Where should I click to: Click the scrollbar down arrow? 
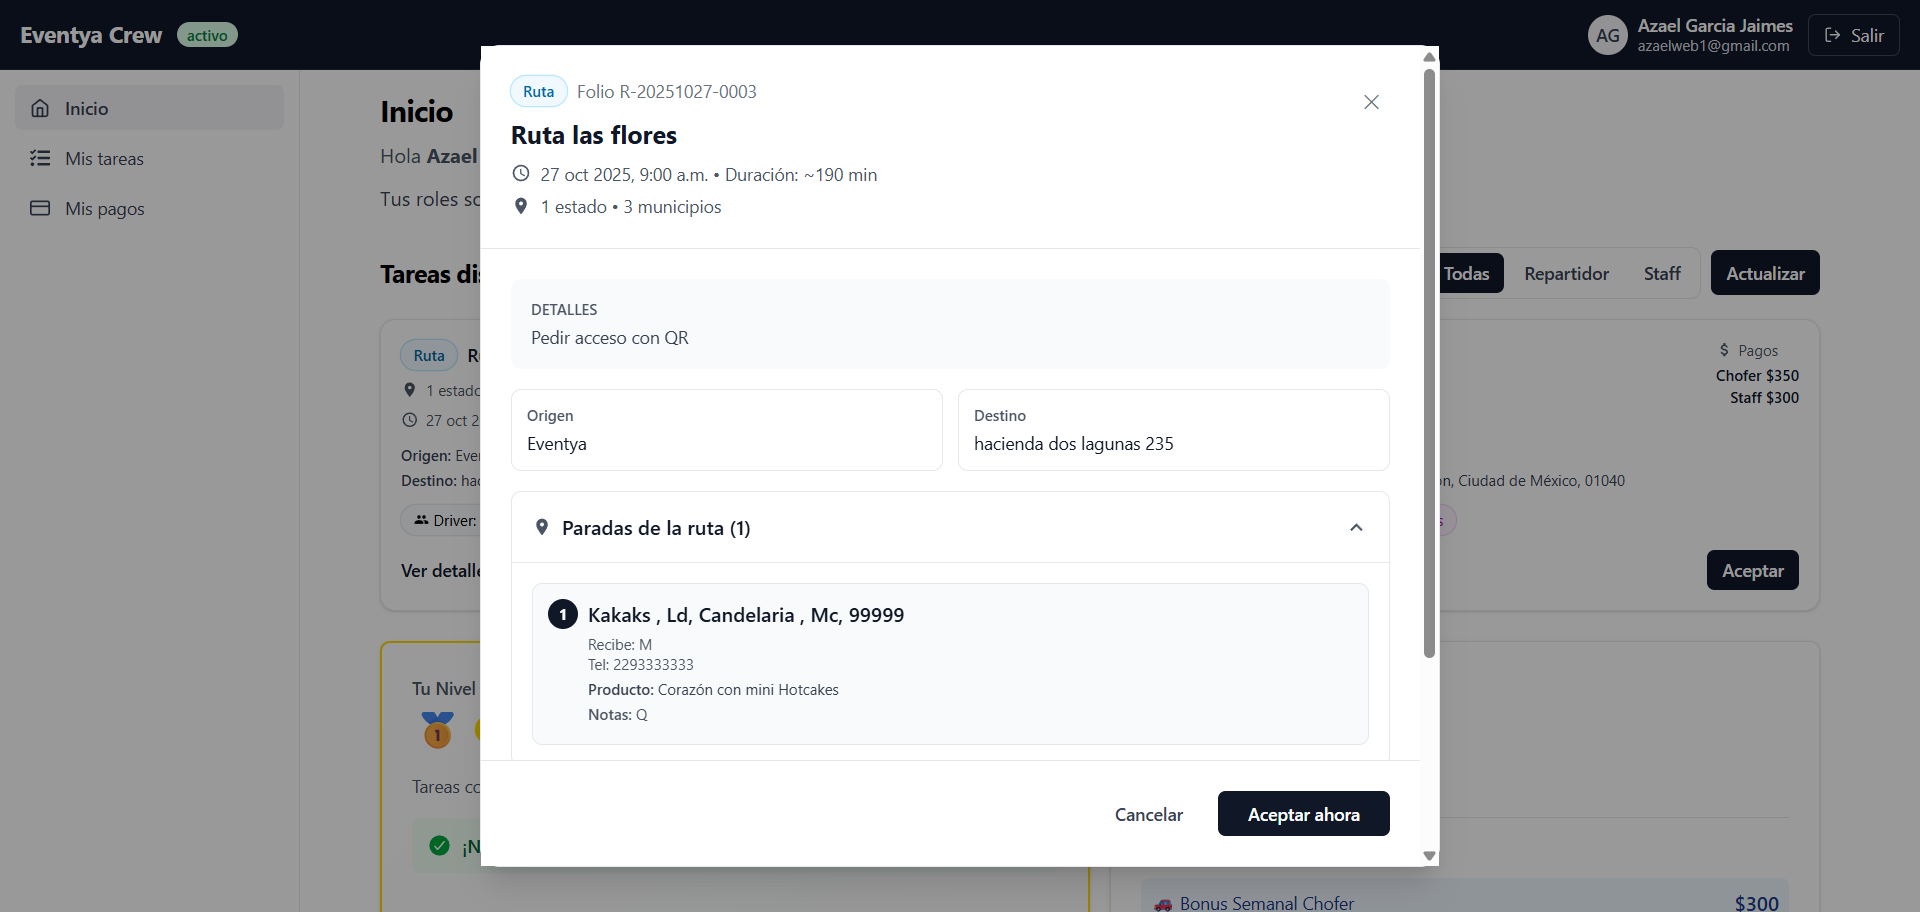coord(1429,856)
